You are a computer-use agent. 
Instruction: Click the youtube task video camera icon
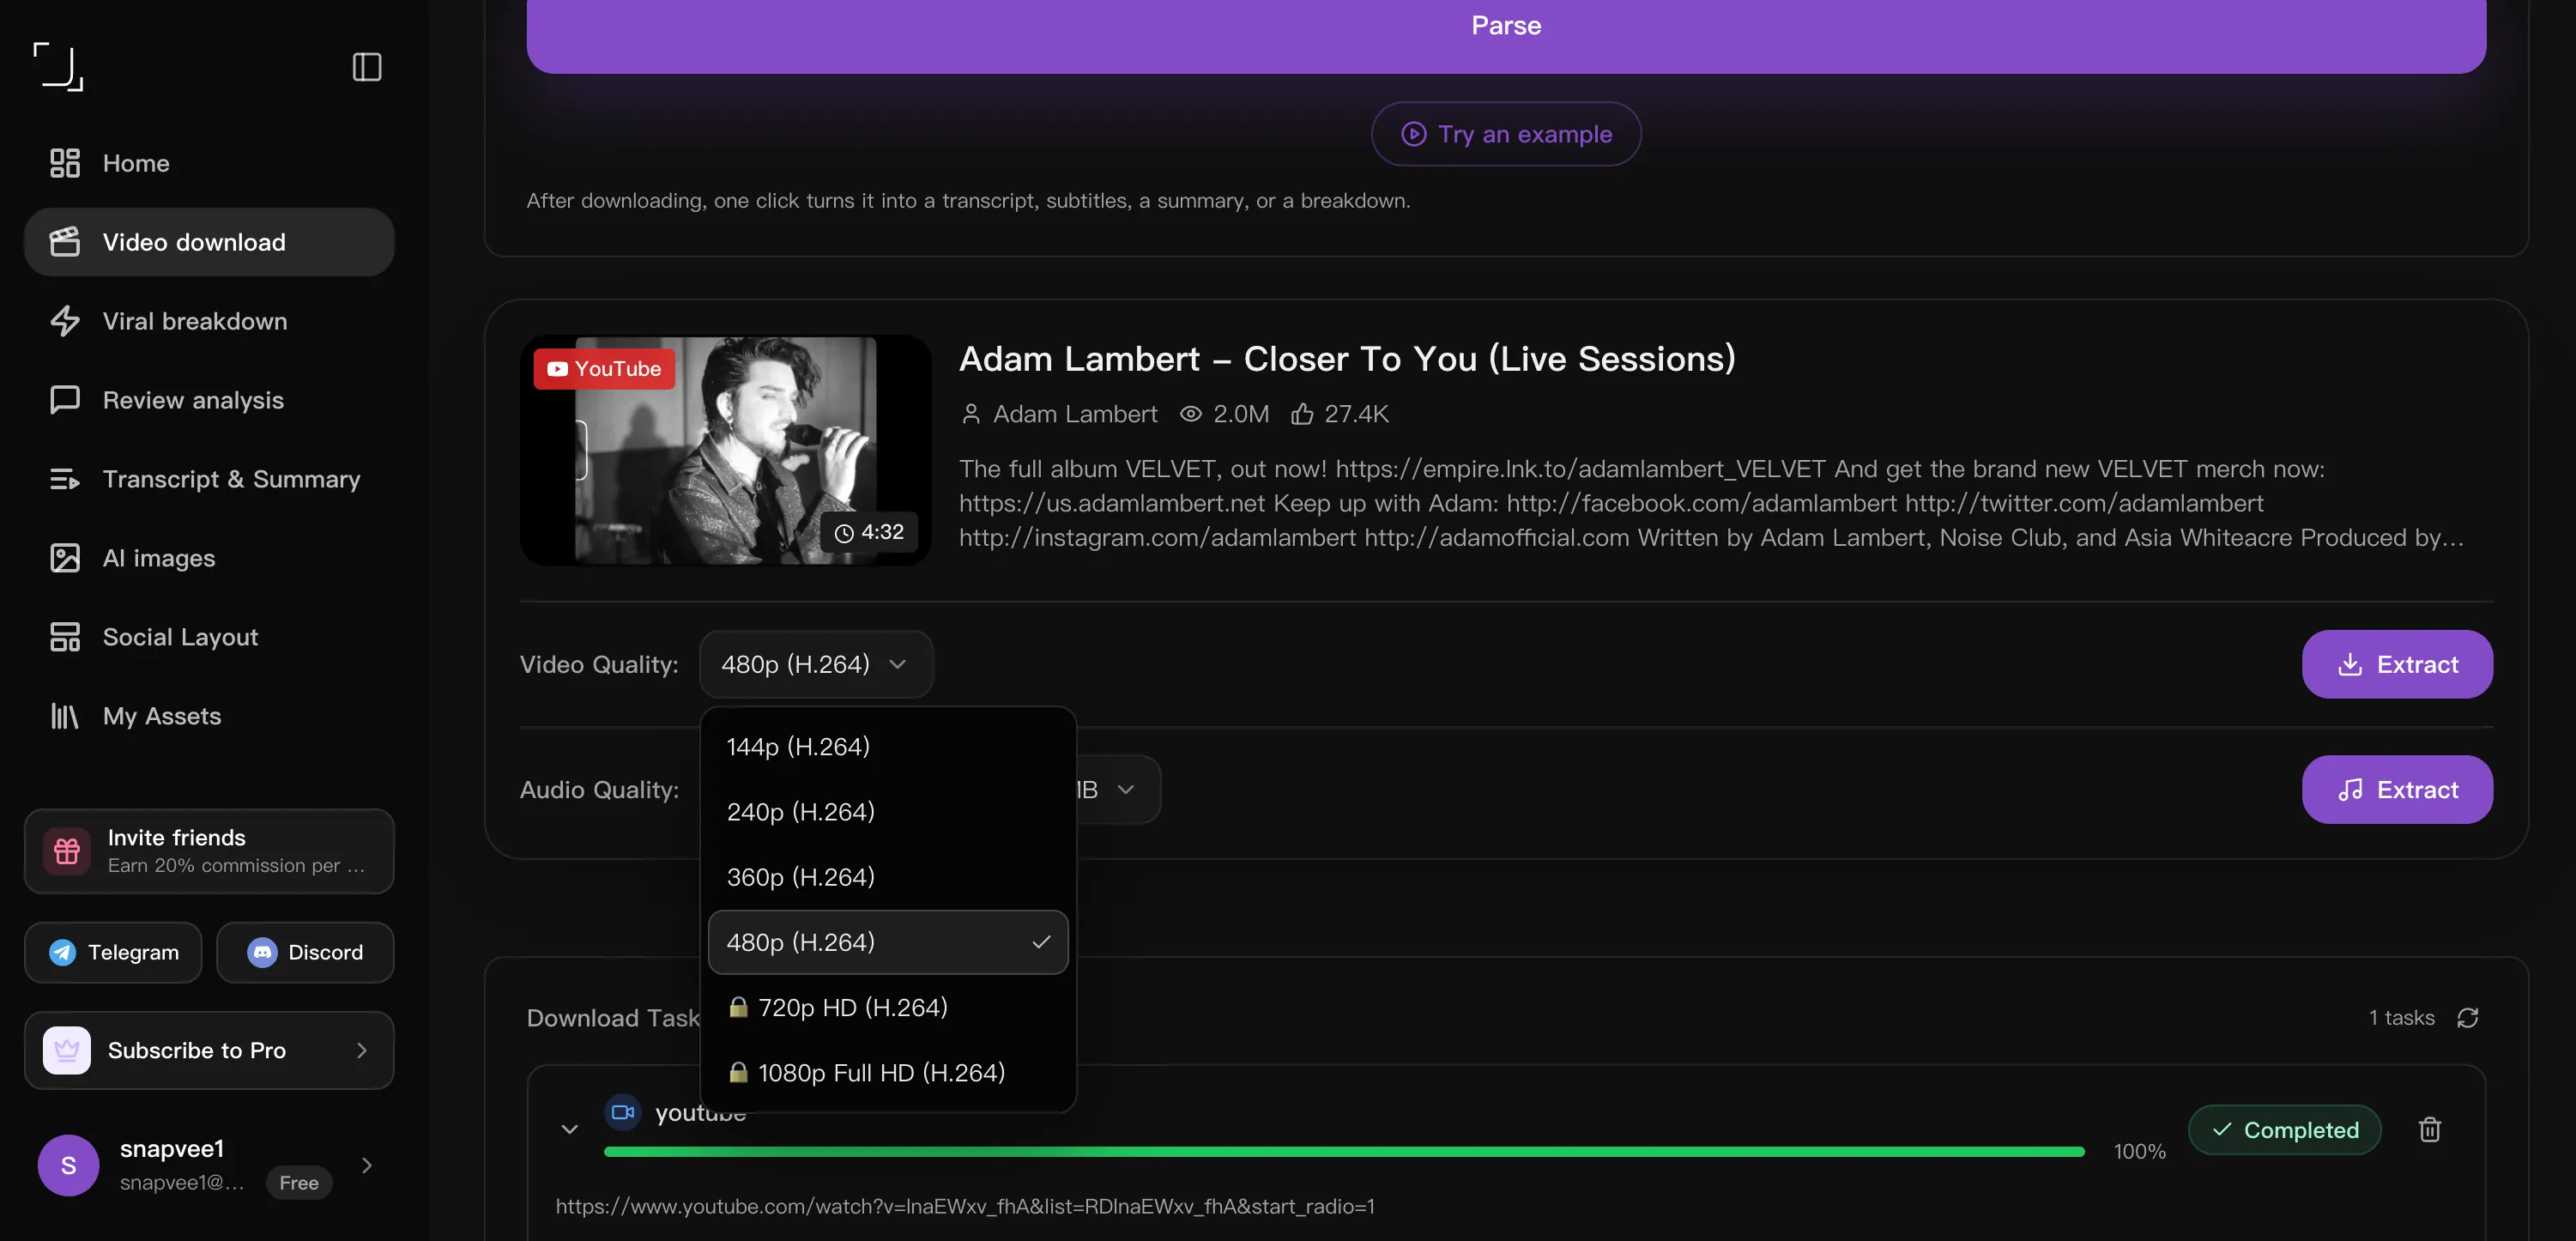point(623,1112)
